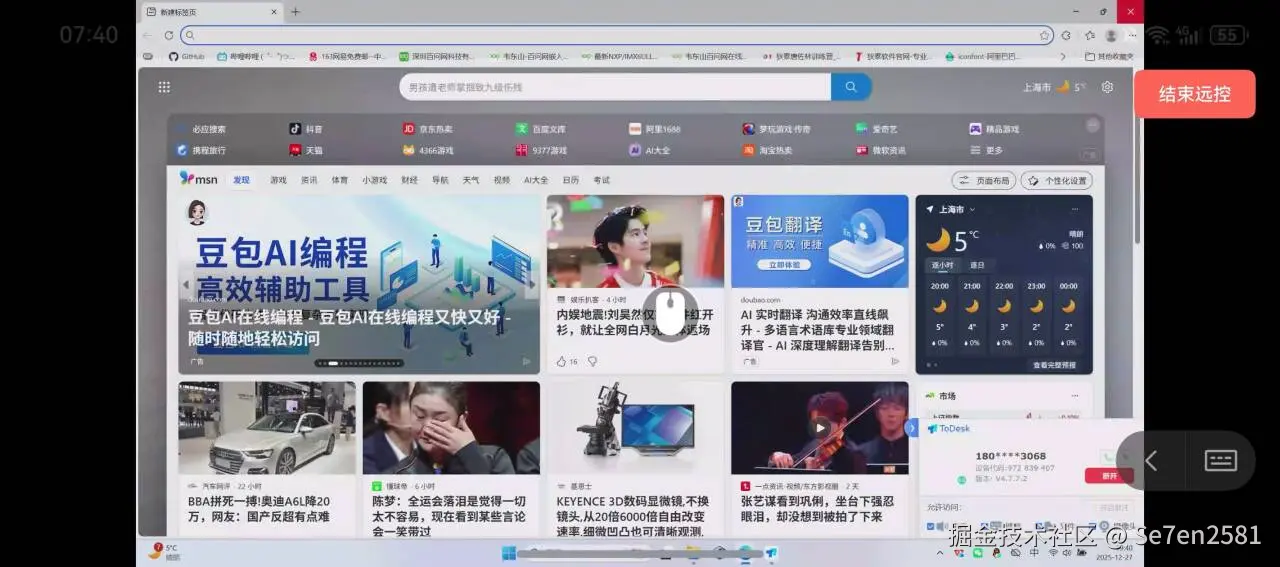Like the 内娱地震 article with thumbs up
Image resolution: width=1280 pixels, height=567 pixels.
click(x=562, y=361)
